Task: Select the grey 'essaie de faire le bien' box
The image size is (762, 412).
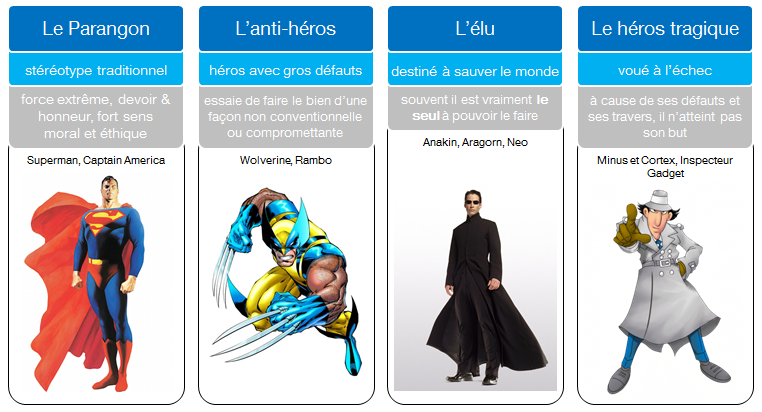Action: (x=286, y=117)
